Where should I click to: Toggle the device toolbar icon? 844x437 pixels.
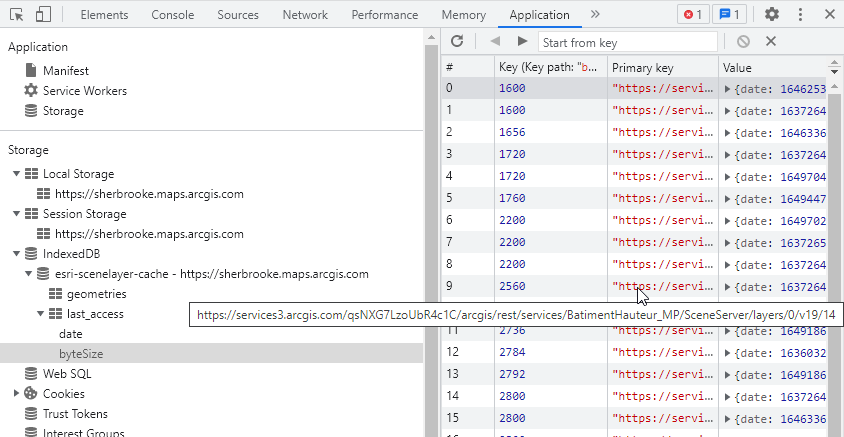pyautogui.click(x=43, y=15)
